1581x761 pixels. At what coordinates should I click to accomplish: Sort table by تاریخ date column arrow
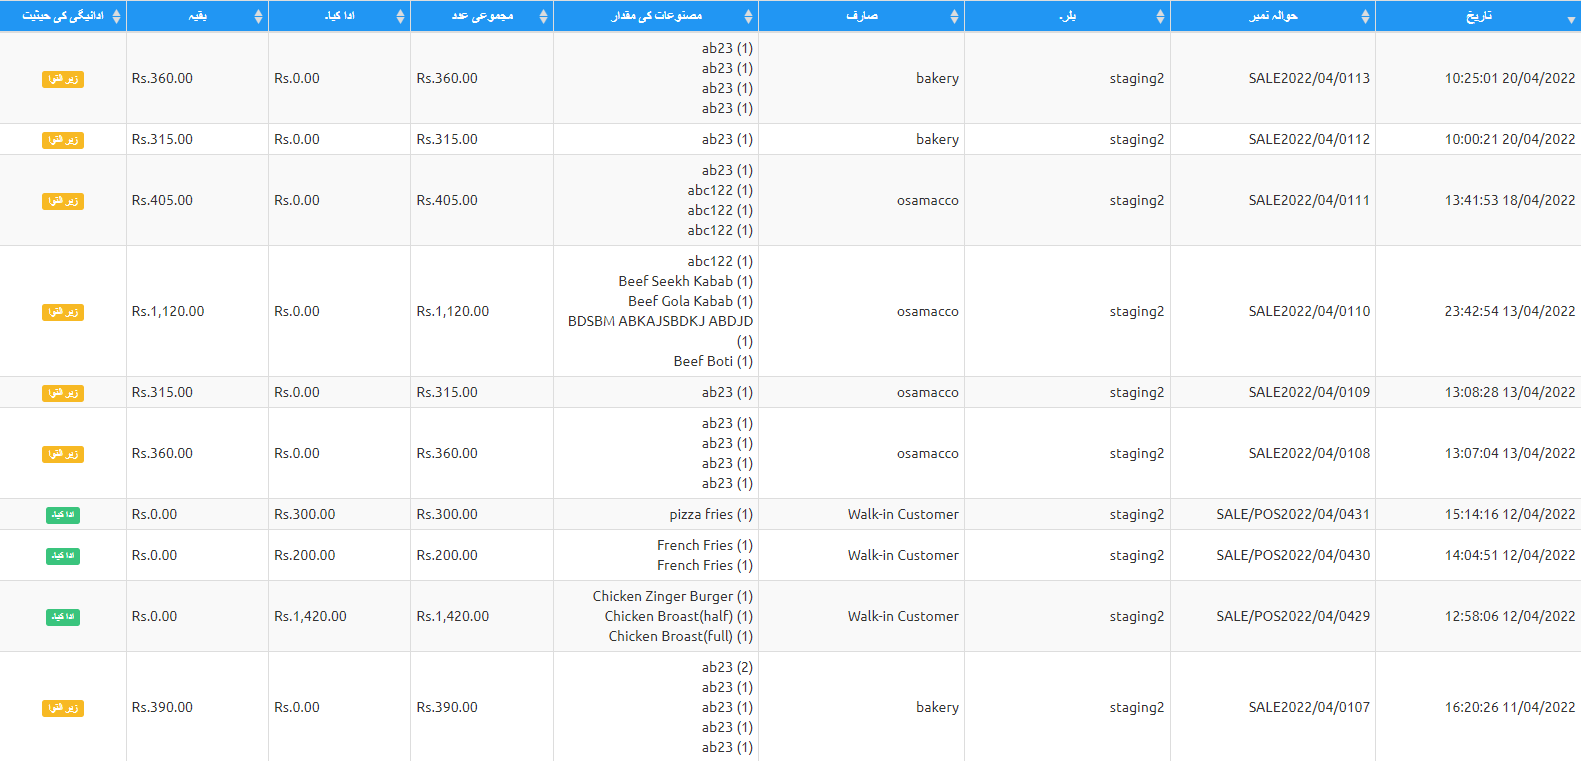click(x=1570, y=17)
